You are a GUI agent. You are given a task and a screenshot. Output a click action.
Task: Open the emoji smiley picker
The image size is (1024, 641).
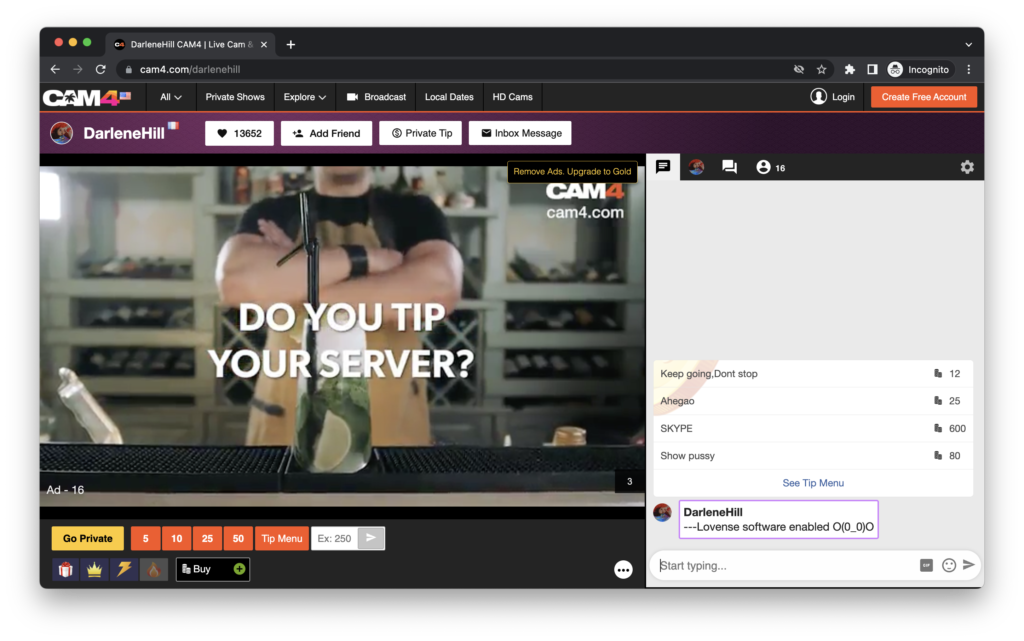click(949, 565)
